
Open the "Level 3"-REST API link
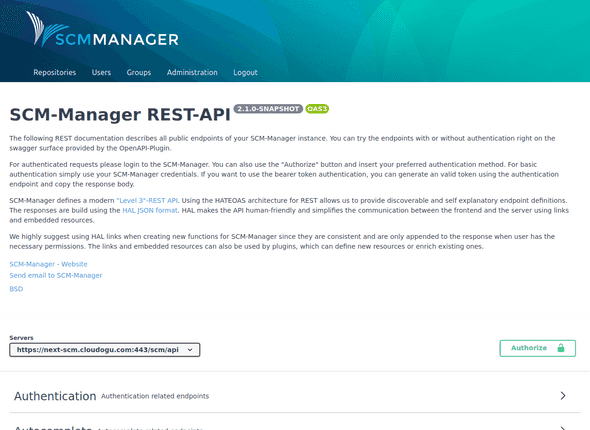tap(147, 201)
